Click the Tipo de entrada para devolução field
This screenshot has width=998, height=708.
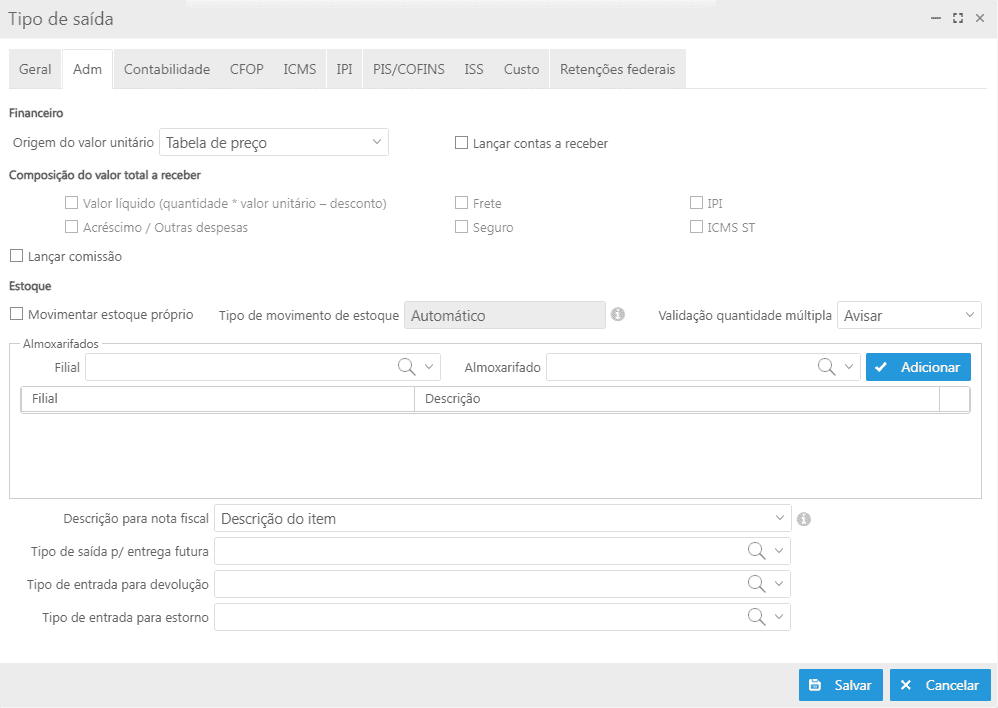(x=502, y=584)
